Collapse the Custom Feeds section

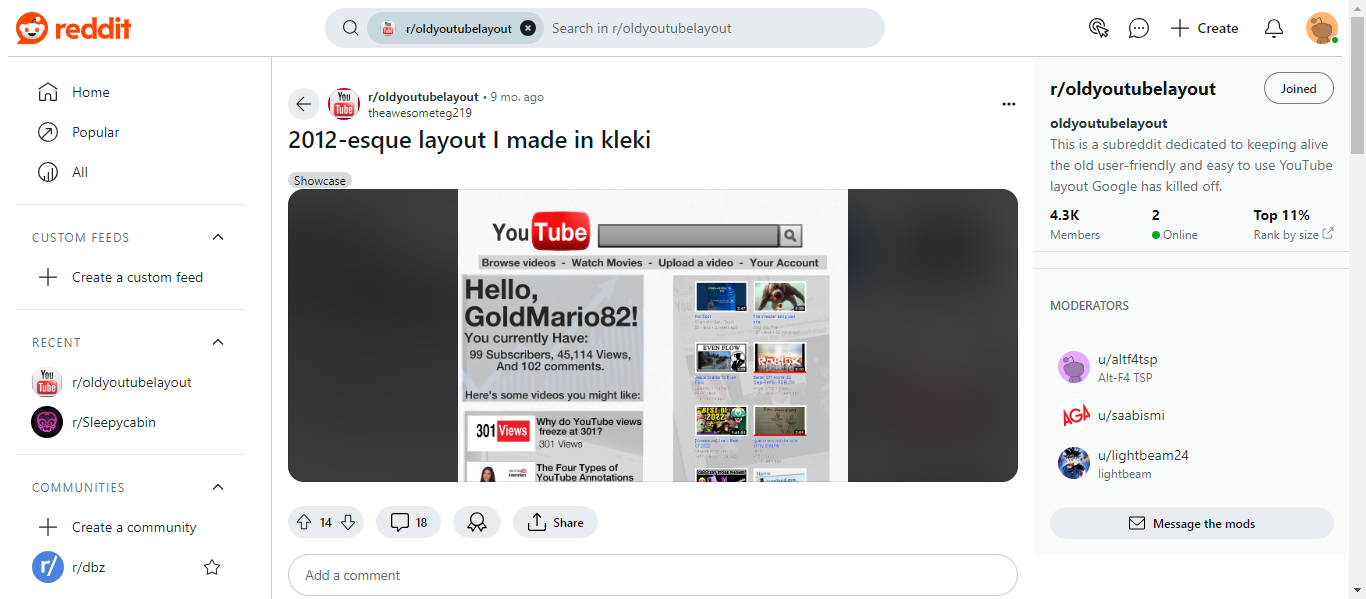point(218,237)
